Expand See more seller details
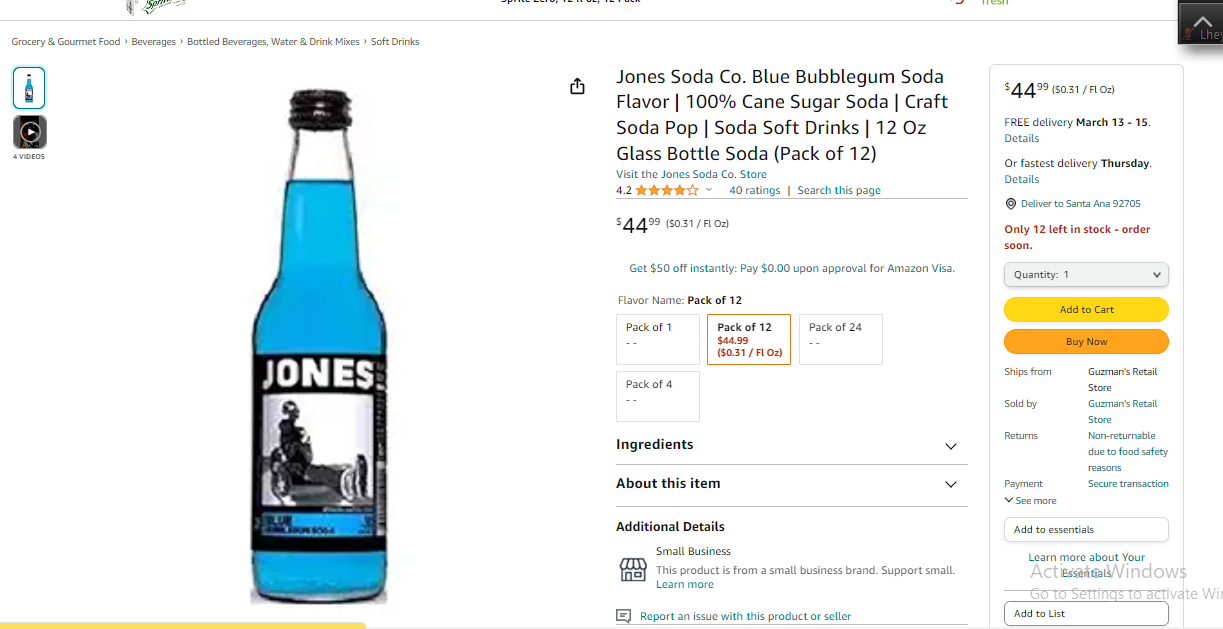This screenshot has height=629, width=1223. coord(1031,500)
